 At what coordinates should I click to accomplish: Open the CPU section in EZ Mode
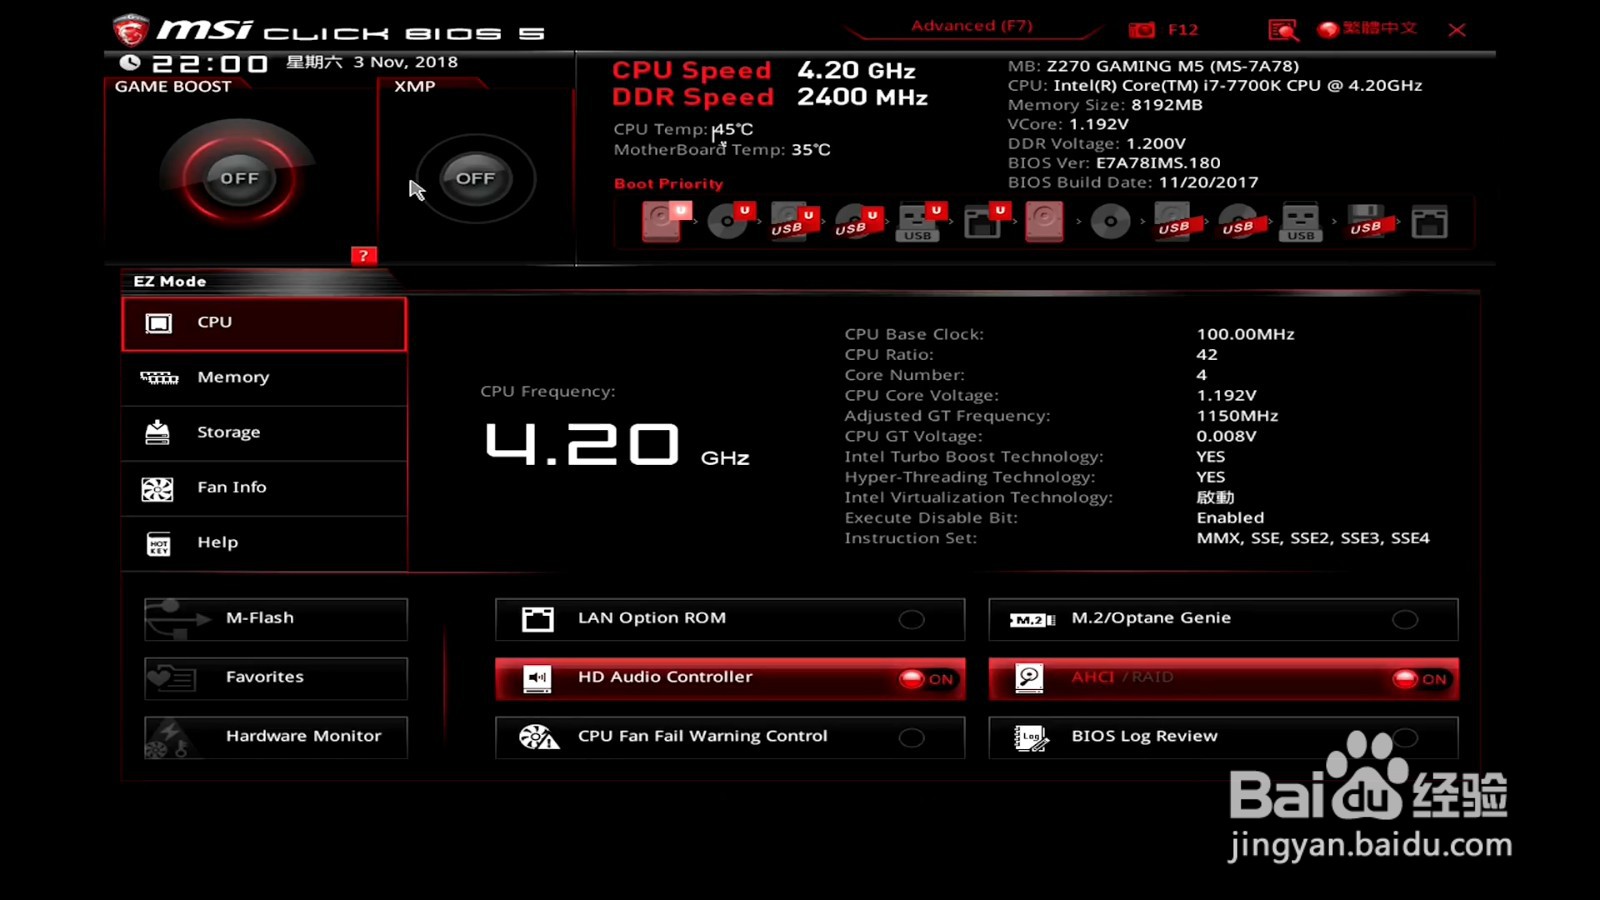coord(264,323)
